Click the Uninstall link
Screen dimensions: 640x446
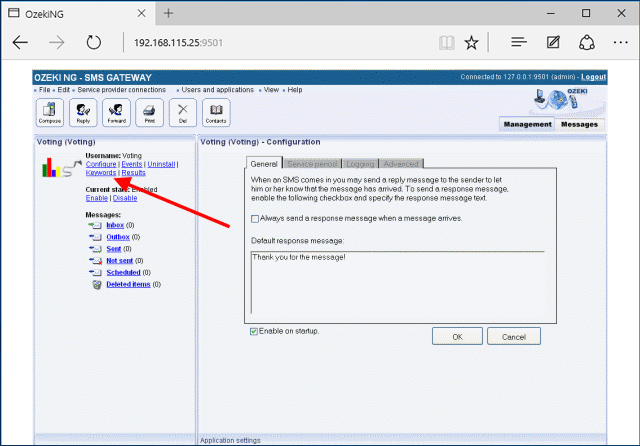coord(161,164)
